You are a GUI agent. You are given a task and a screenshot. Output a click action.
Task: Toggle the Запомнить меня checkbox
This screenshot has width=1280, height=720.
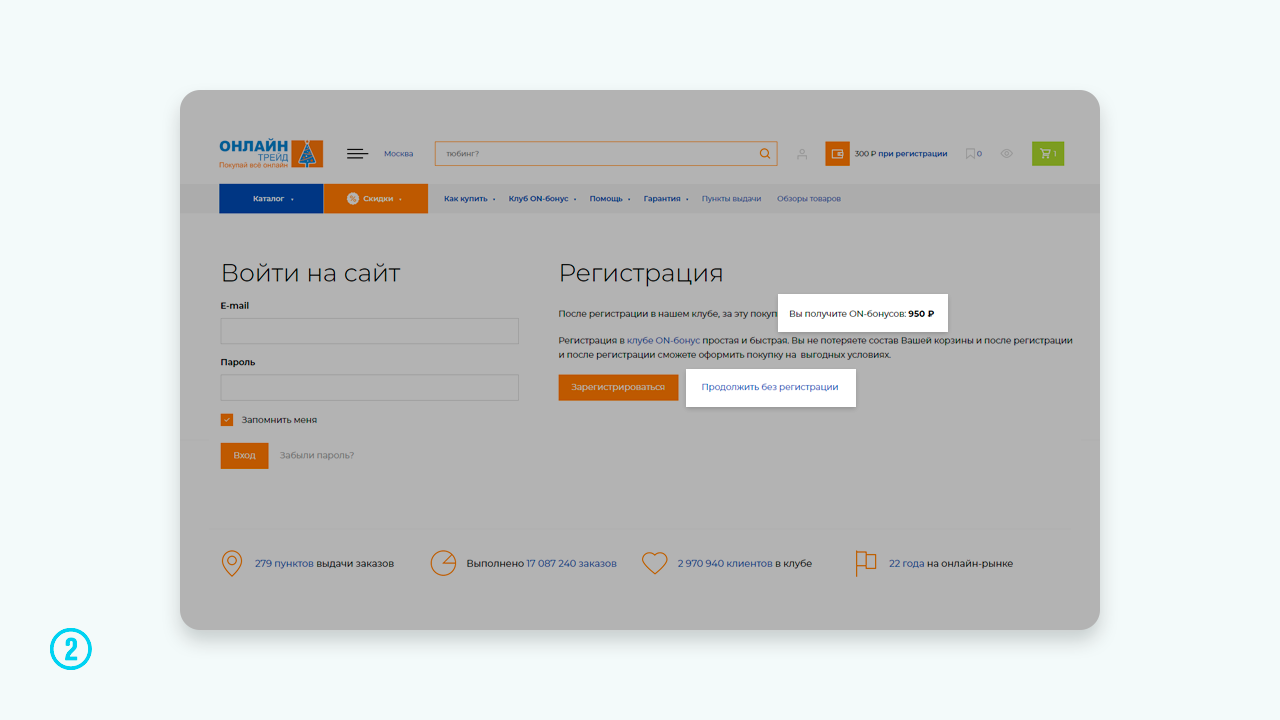pos(227,420)
